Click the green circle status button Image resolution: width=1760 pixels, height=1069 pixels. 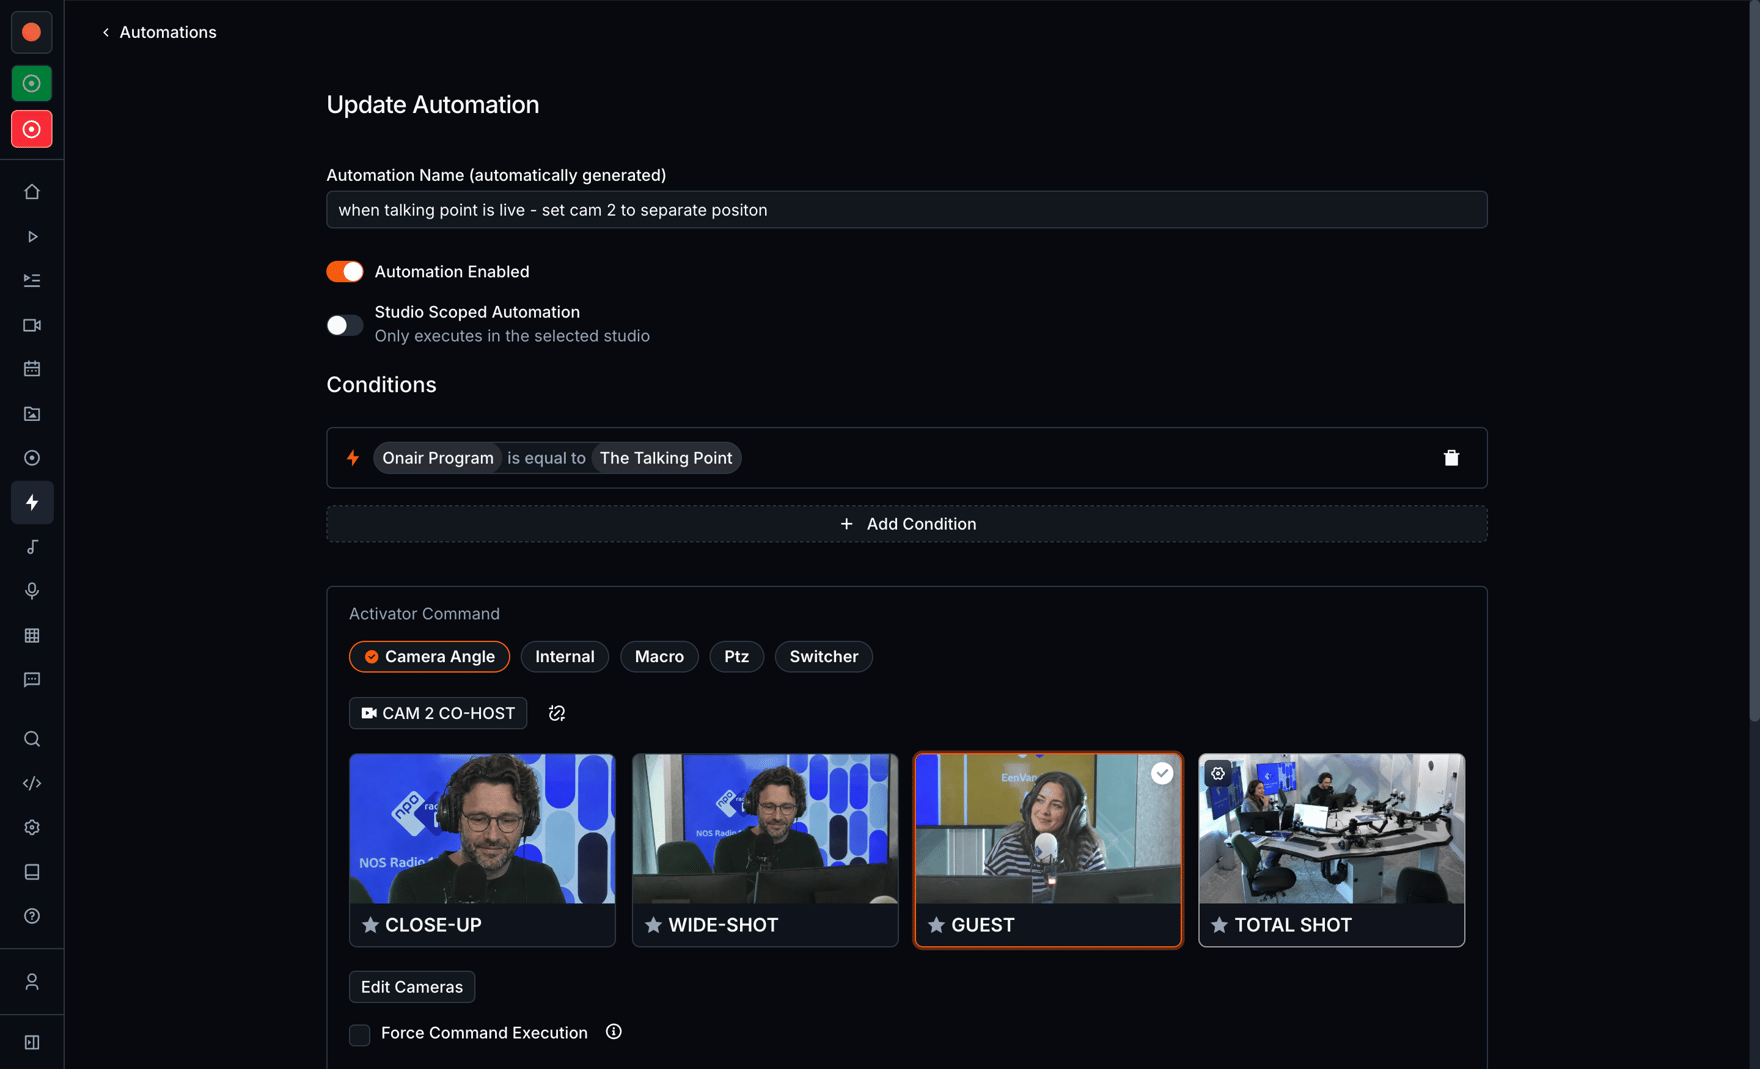(32, 83)
